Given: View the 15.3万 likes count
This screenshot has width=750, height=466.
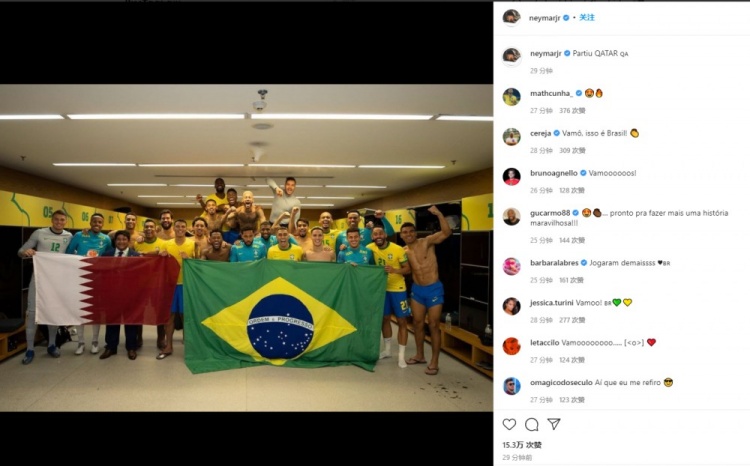Looking at the screenshot, I should 522,445.
